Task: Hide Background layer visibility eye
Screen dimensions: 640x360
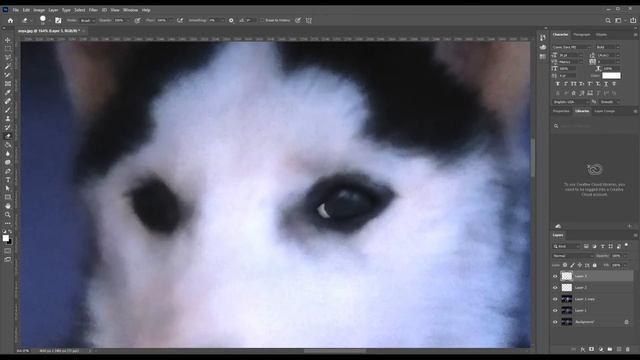Action: point(555,322)
